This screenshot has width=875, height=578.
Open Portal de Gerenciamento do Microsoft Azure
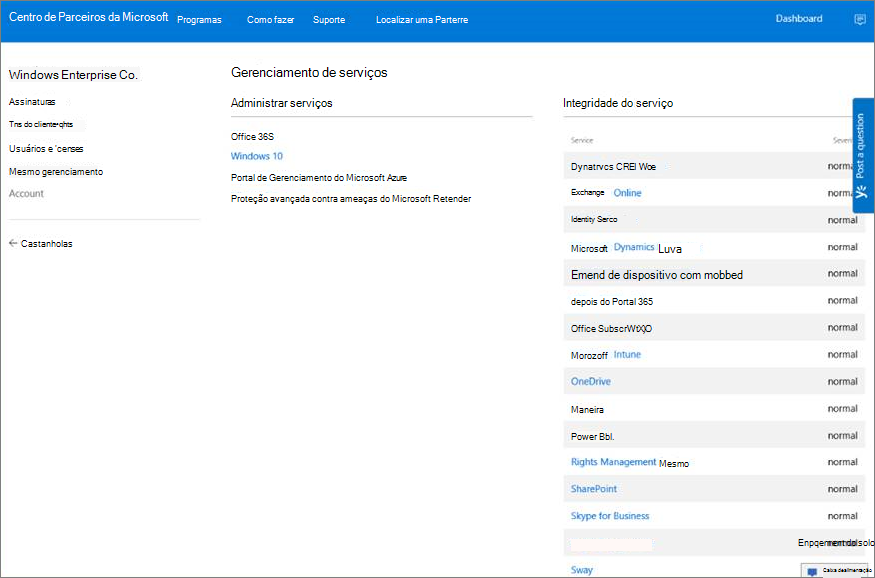coord(319,178)
